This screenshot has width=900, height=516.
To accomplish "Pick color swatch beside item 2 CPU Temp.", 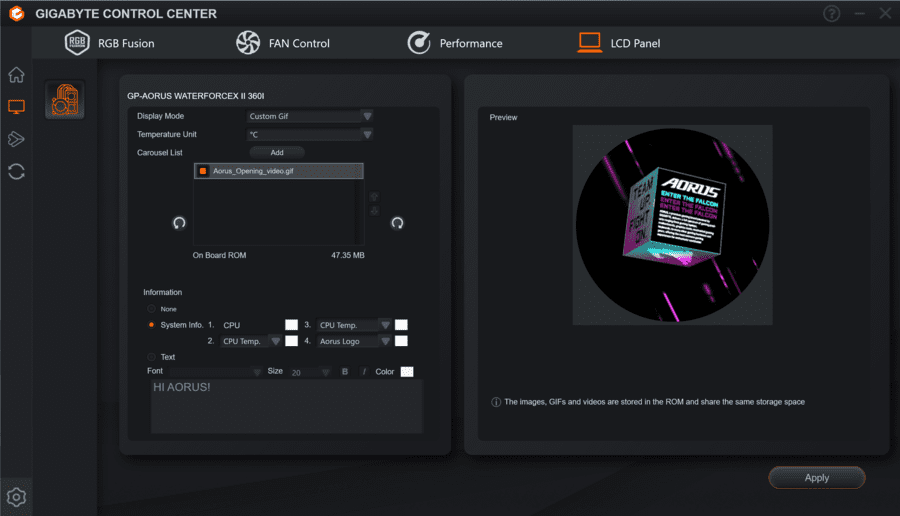I will click(x=292, y=341).
